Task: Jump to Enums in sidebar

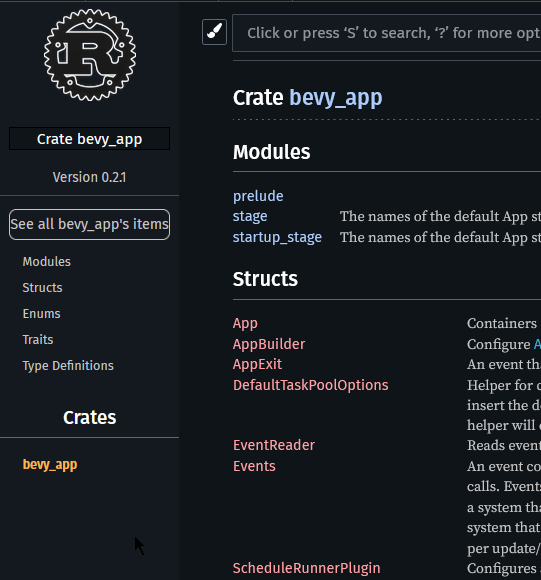Action: [41, 313]
